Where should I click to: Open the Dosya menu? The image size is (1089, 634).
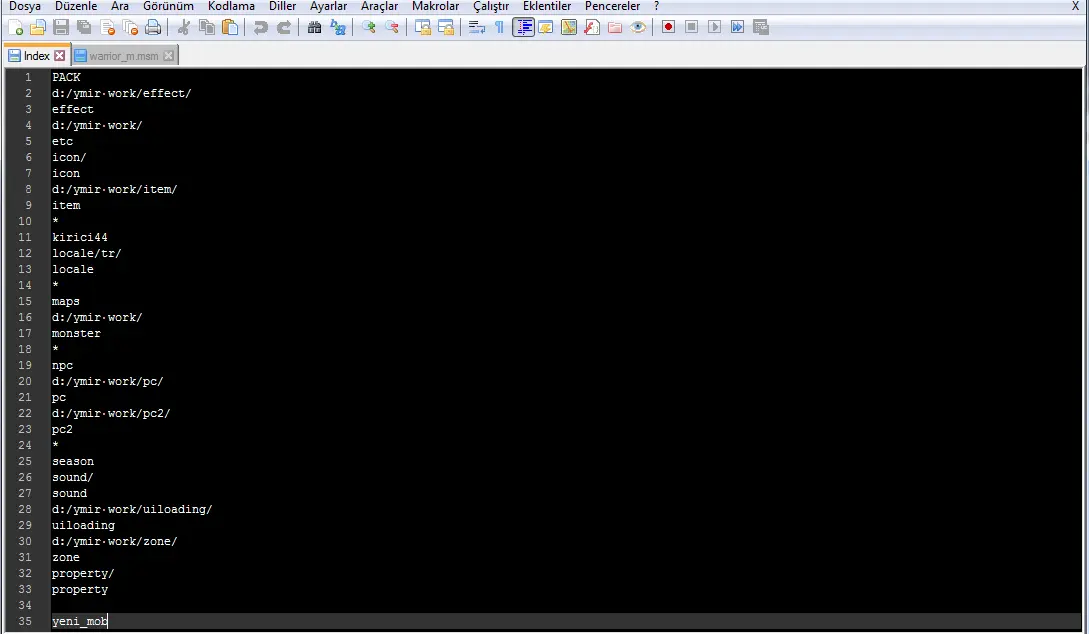[x=25, y=6]
